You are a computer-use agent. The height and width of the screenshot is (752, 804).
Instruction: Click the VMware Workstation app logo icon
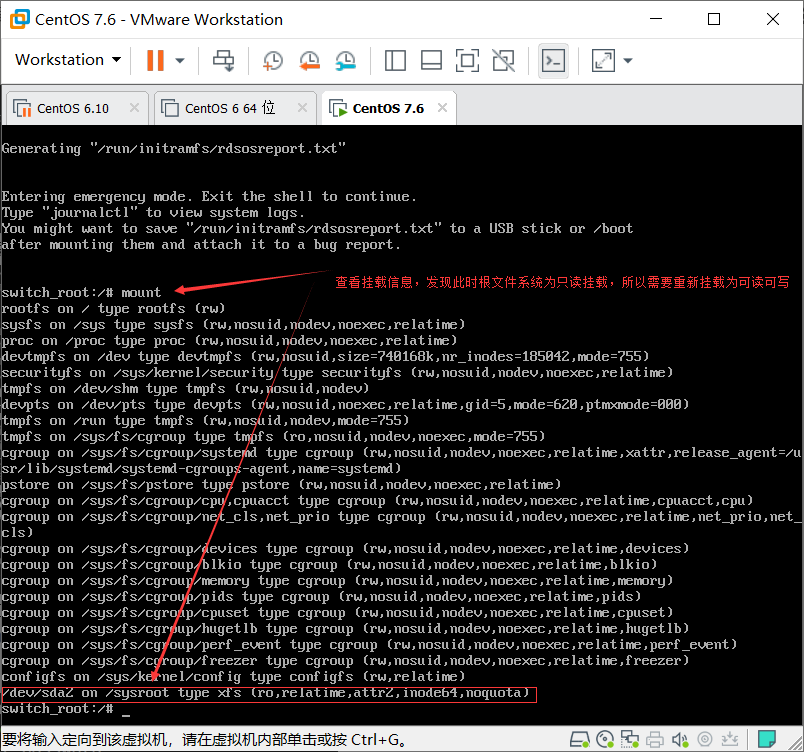[x=20, y=19]
